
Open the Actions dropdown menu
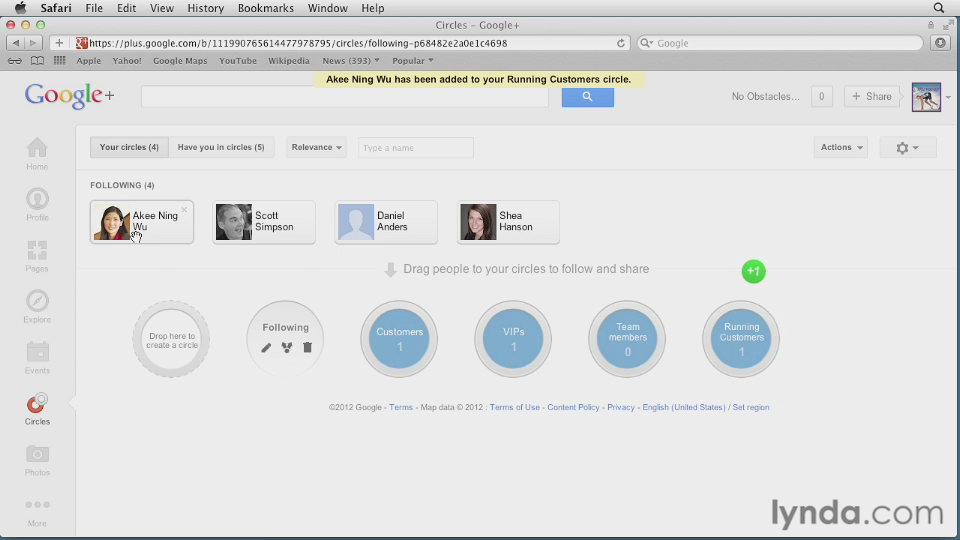pyautogui.click(x=840, y=147)
